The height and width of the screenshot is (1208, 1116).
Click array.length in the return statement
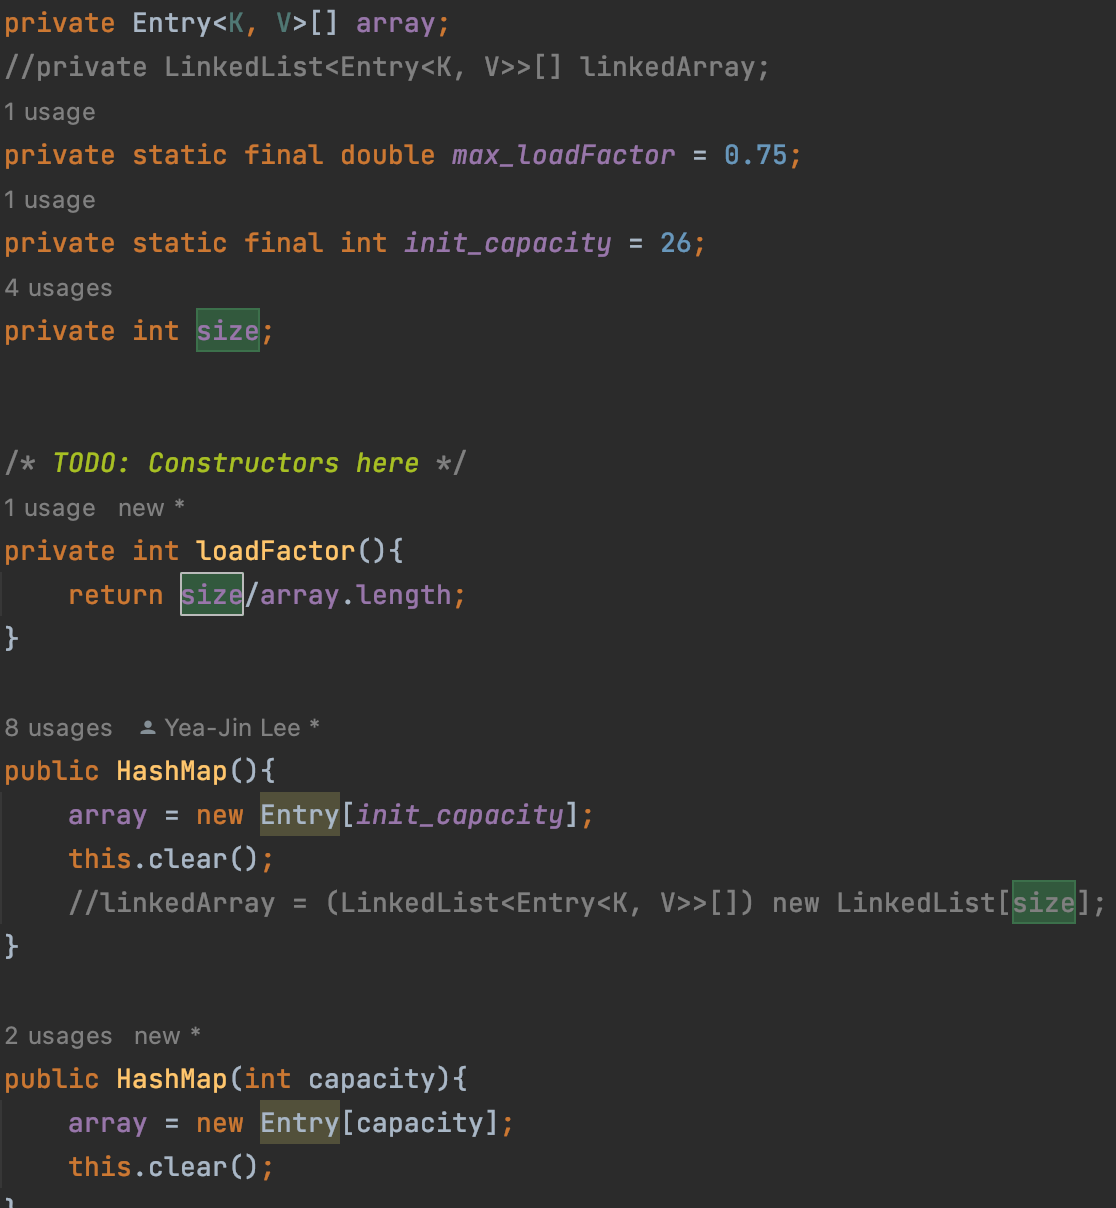pos(356,595)
